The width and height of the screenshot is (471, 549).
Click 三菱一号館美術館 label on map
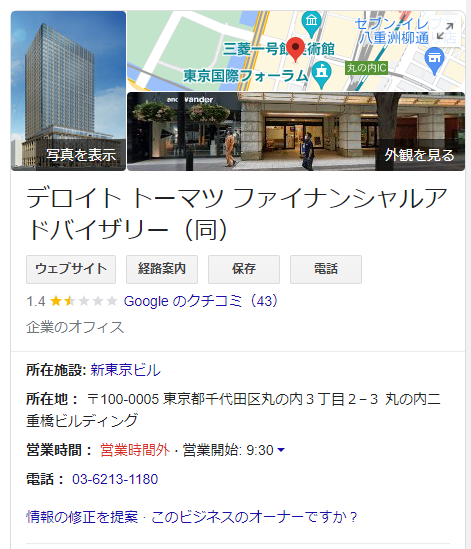point(279,49)
